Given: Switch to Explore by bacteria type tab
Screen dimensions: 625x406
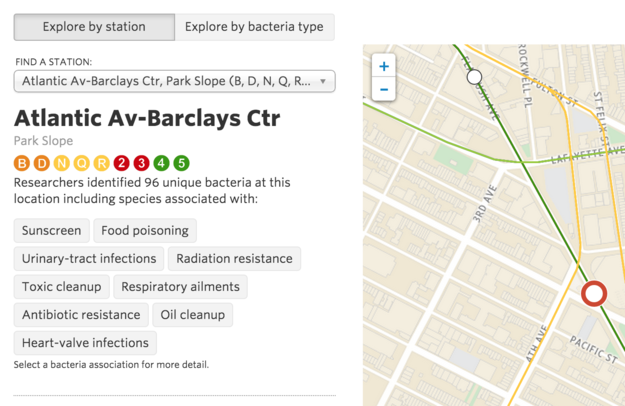Looking at the screenshot, I should pos(254,27).
